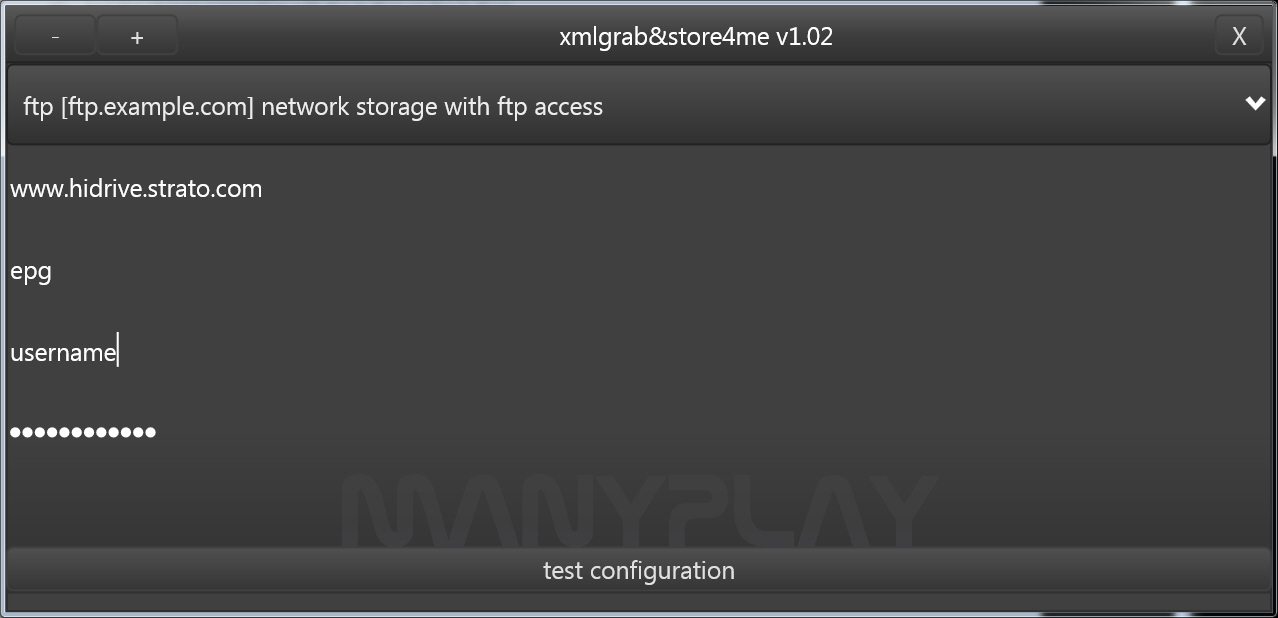Click "network storage with ftp access" label

(432, 107)
